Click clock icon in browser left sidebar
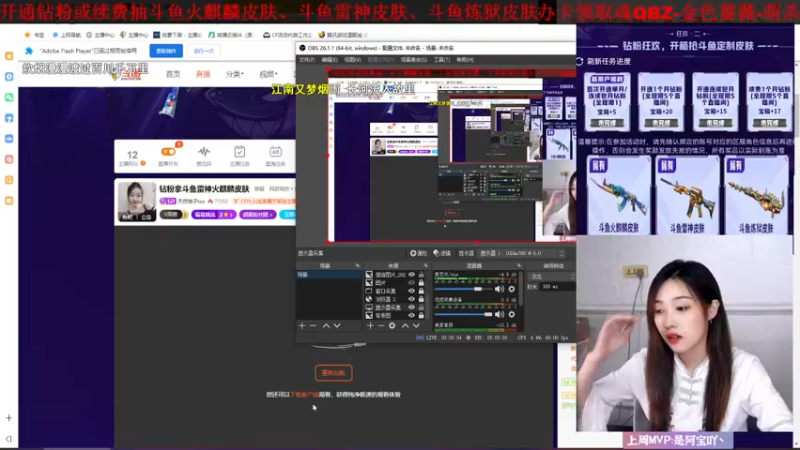Viewport: 800px width, 450px height. point(9,77)
